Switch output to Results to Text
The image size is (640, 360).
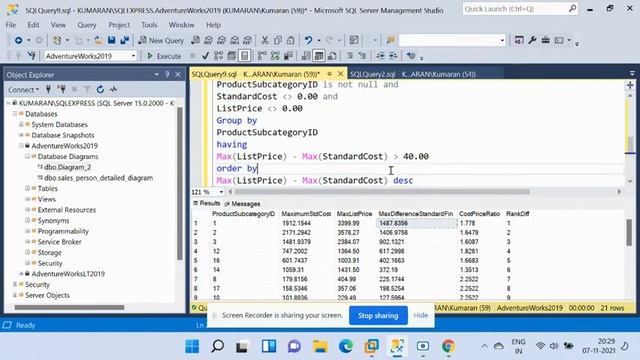(x=306, y=56)
